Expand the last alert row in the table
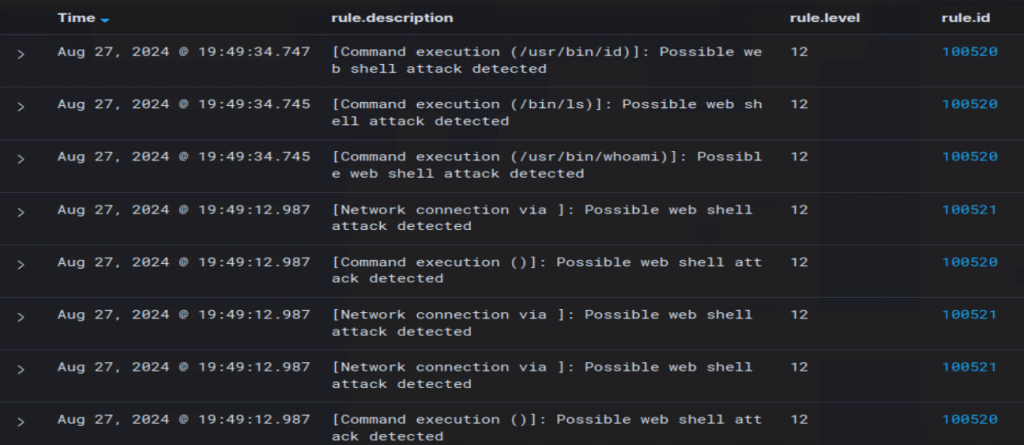Screen dimensions: 1024x445 pos(20,420)
